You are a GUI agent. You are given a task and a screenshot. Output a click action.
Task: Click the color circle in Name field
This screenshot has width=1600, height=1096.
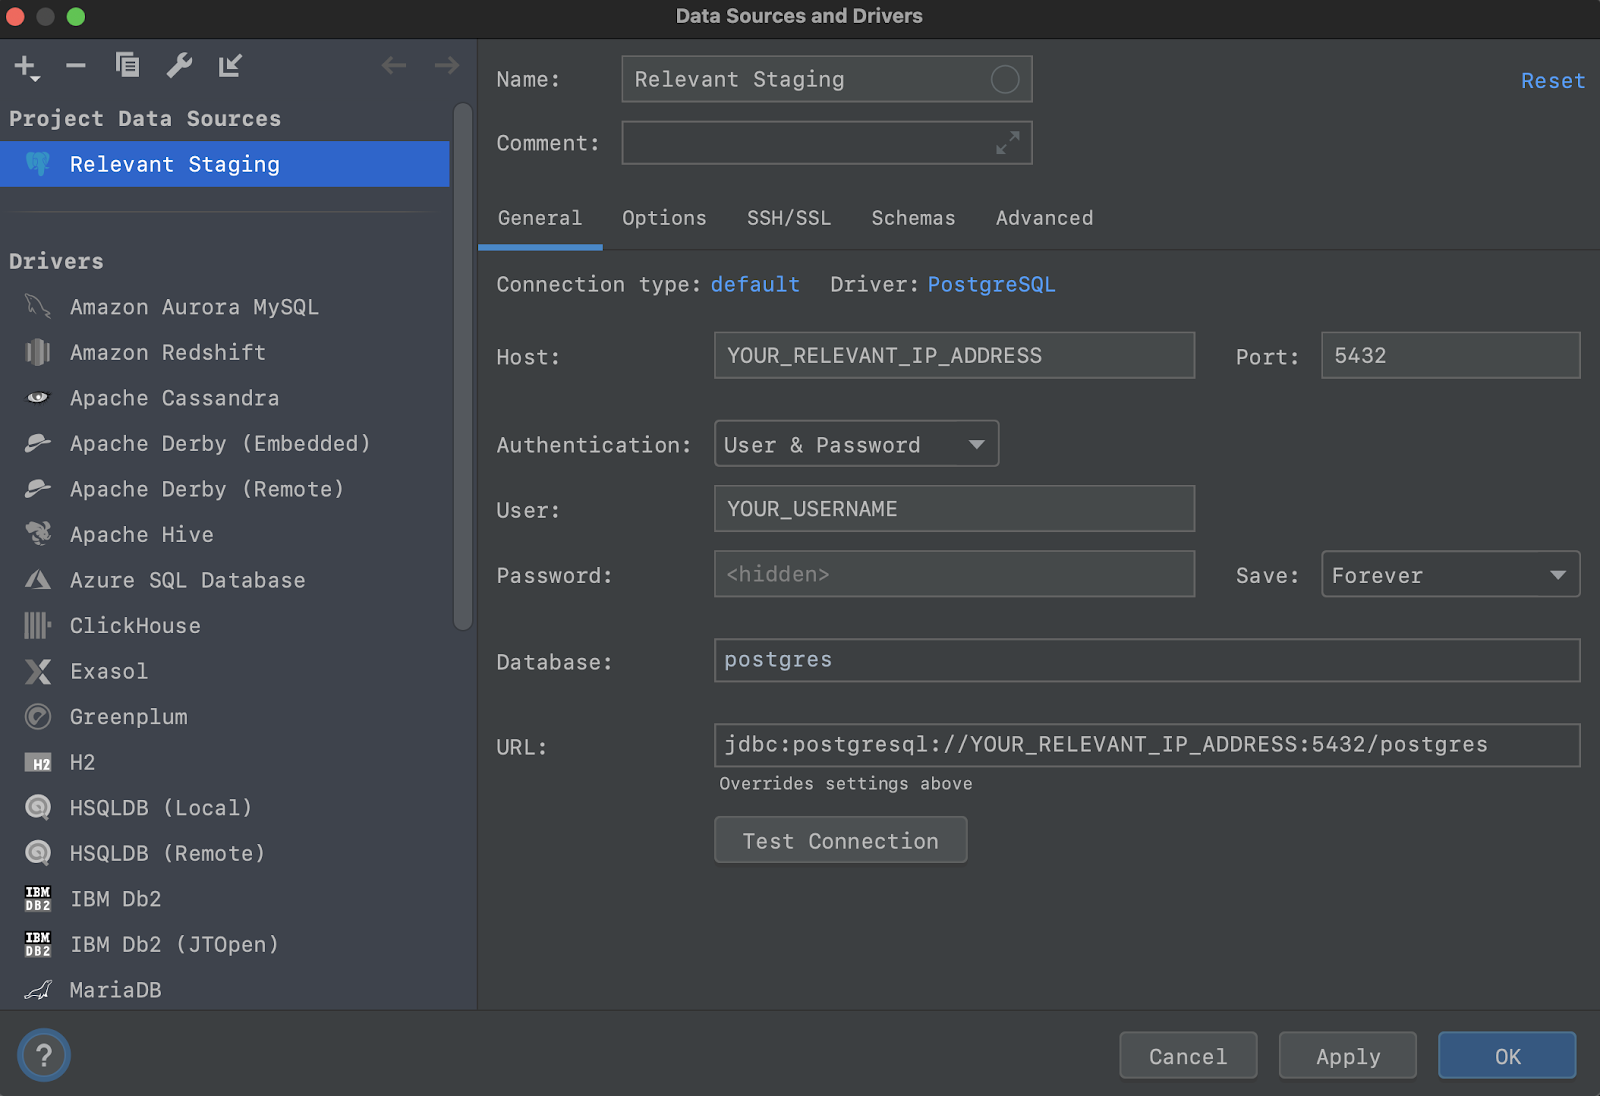point(1004,79)
